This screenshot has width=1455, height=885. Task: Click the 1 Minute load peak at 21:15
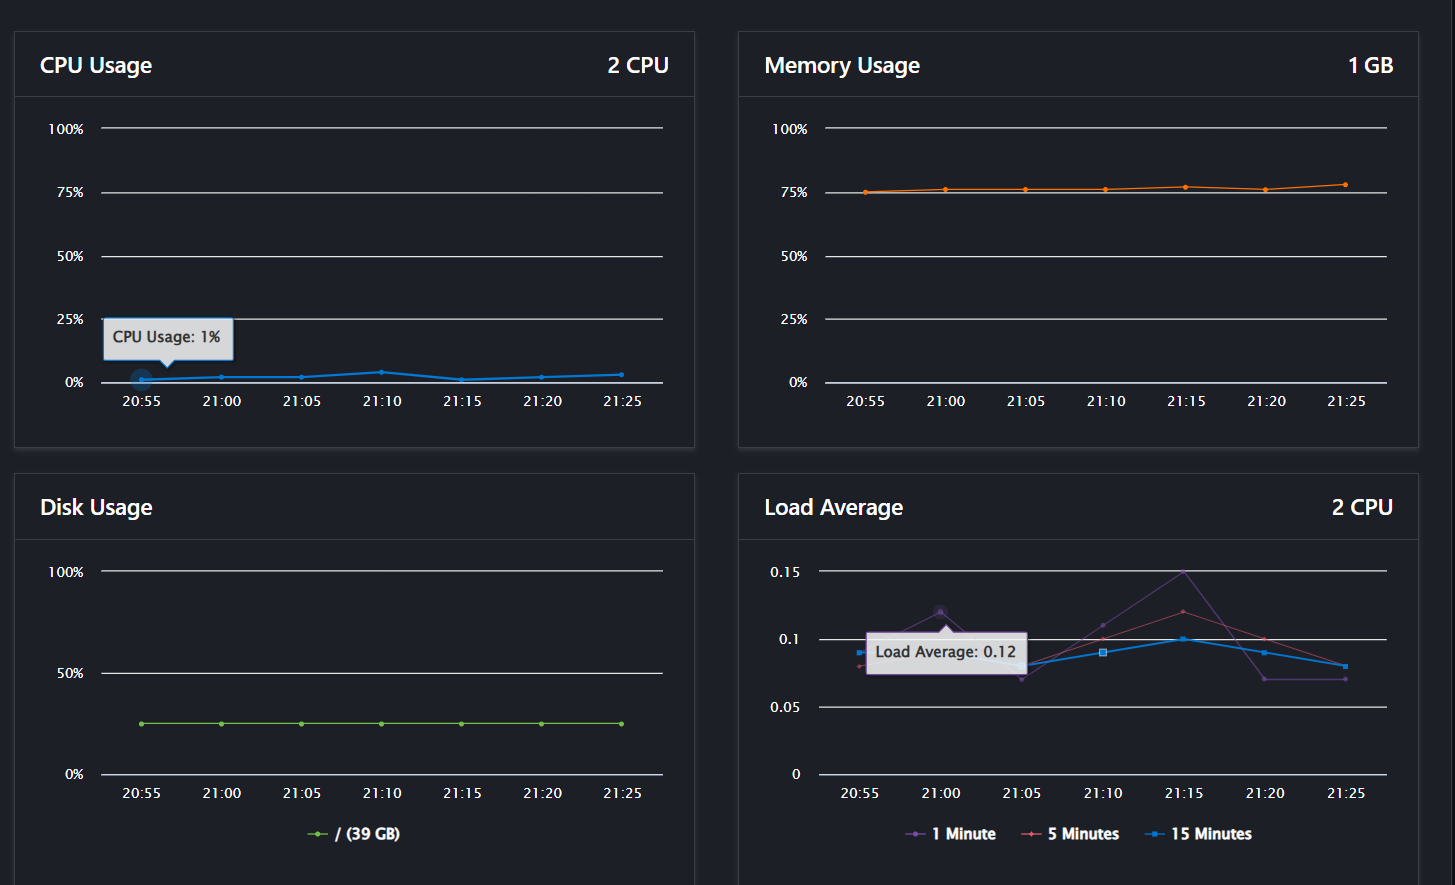pyautogui.click(x=1183, y=571)
